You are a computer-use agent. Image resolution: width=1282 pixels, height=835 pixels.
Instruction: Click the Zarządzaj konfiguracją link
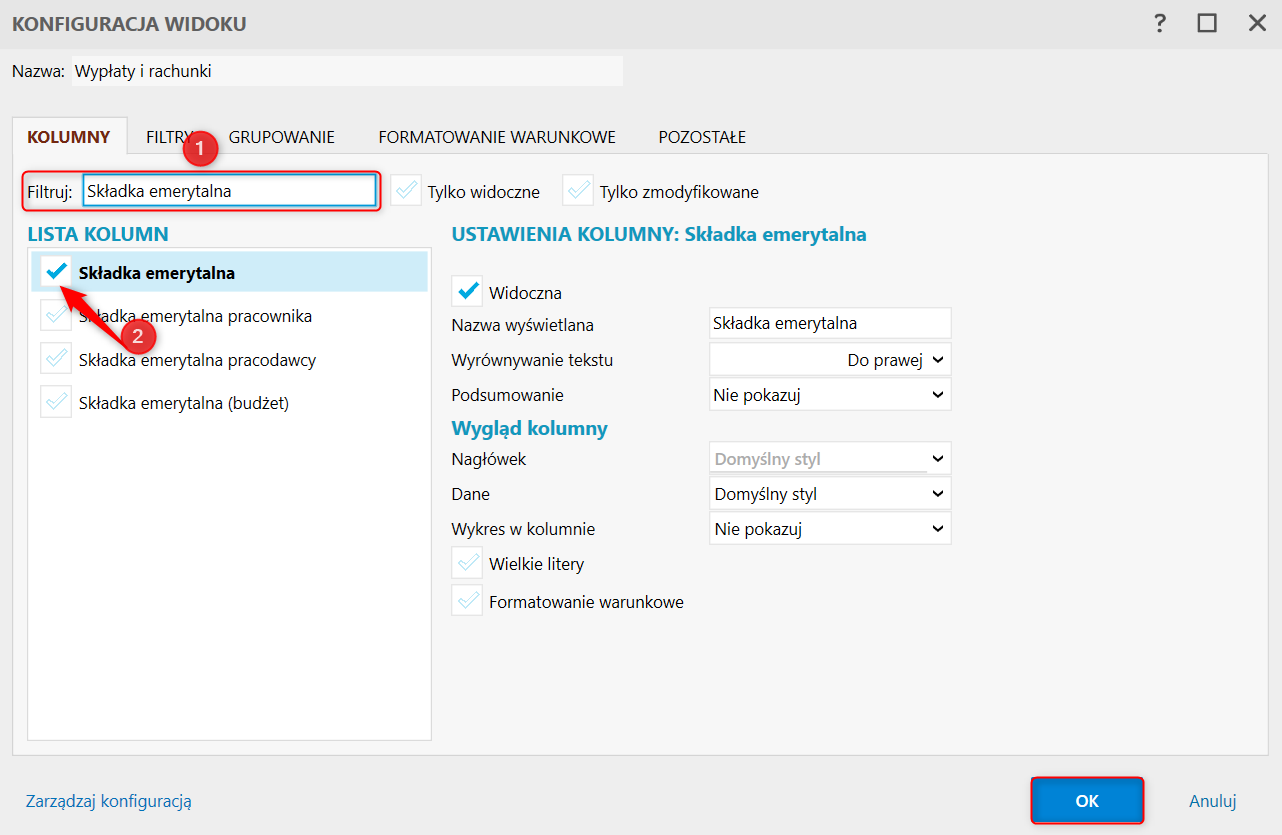[x=108, y=800]
